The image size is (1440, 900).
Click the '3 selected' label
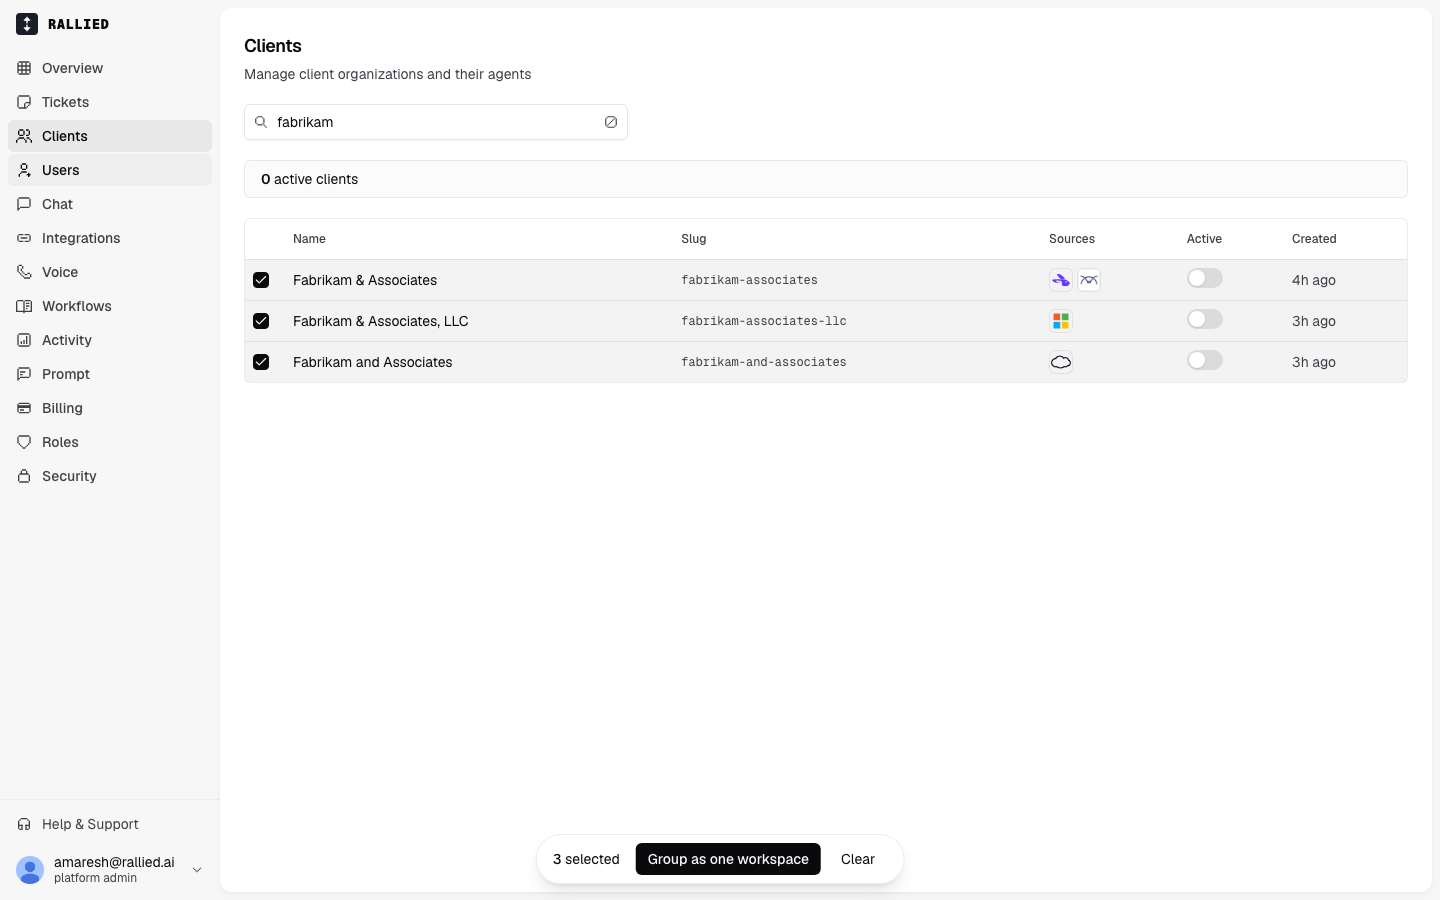point(586,859)
